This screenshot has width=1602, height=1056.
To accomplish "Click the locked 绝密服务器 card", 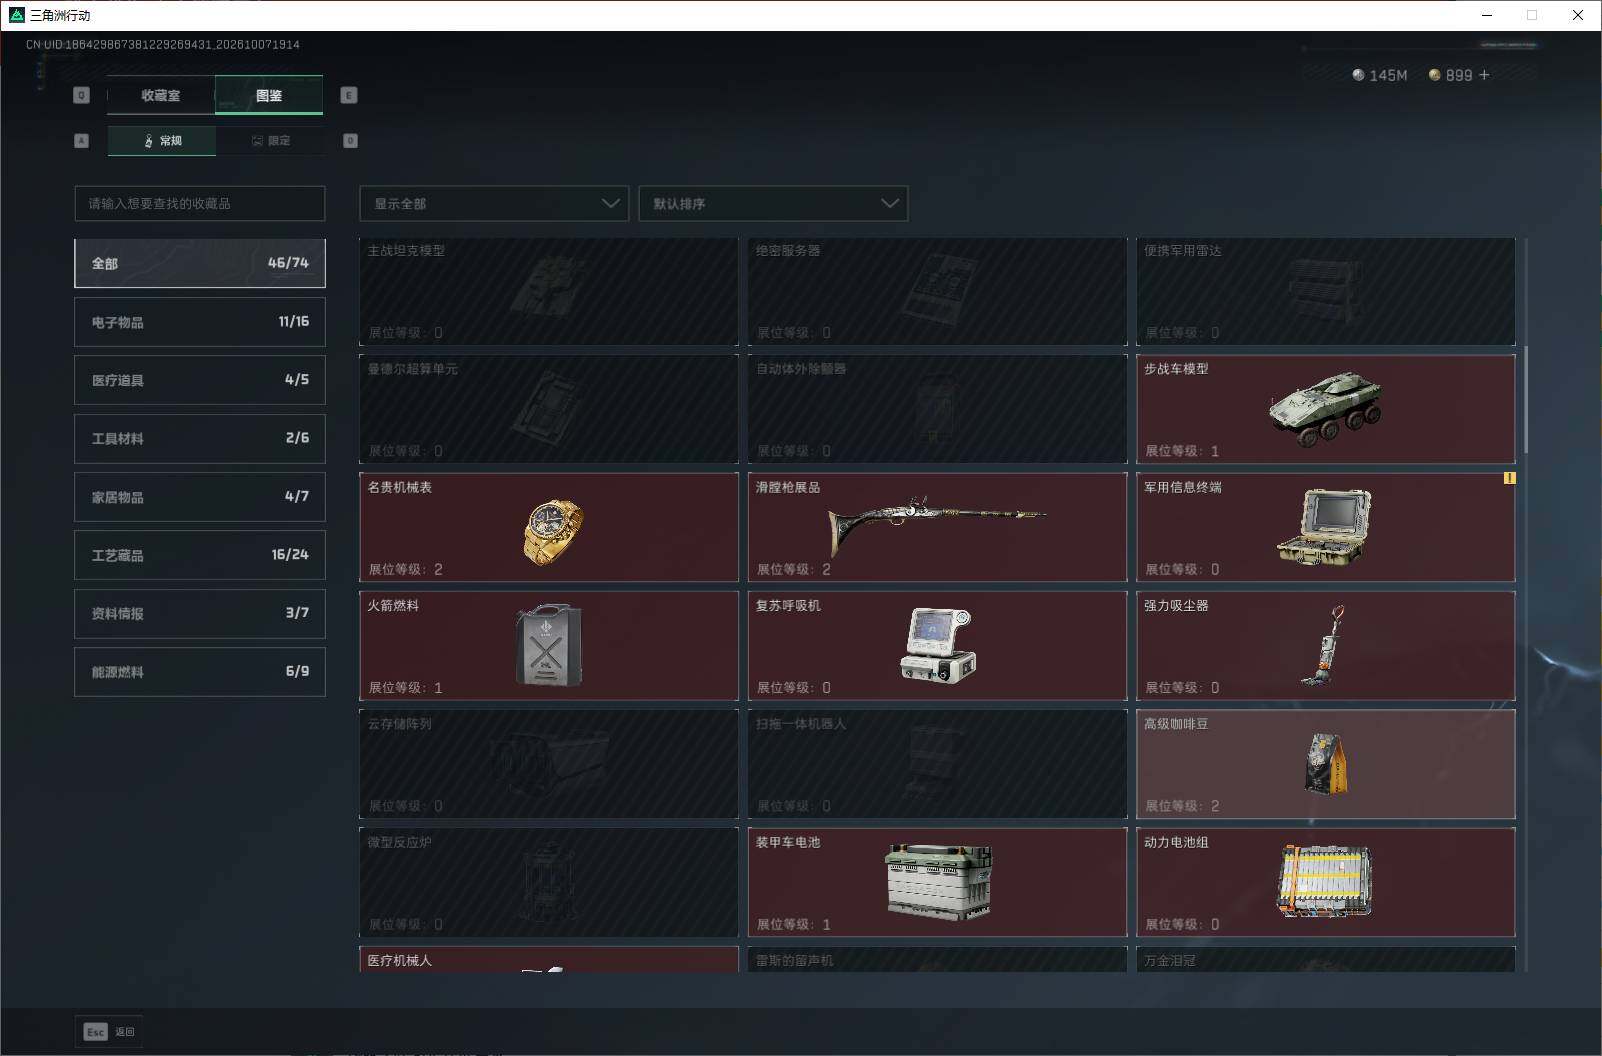I will point(937,291).
